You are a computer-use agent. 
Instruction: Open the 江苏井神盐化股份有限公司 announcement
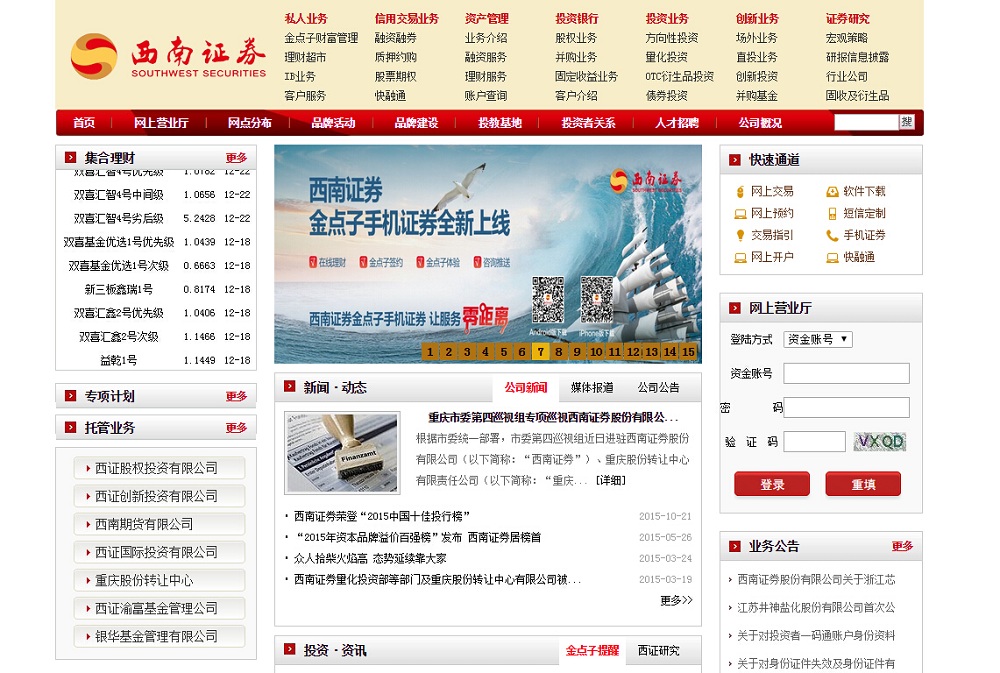coord(816,607)
